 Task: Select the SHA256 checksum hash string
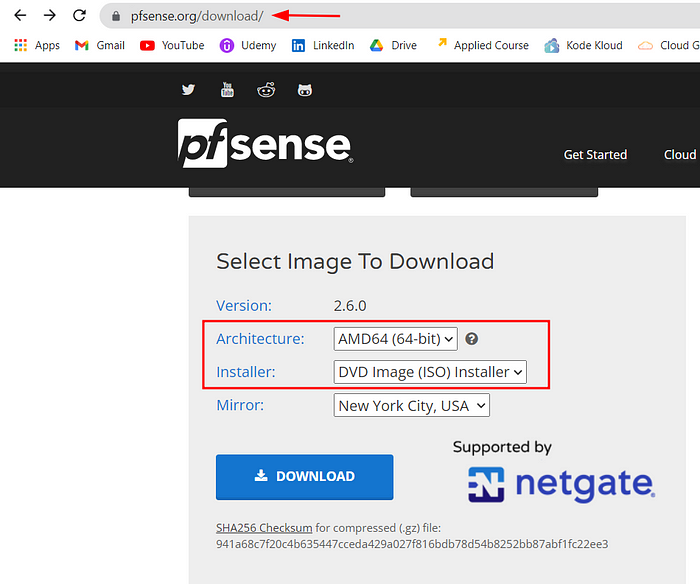[412, 544]
